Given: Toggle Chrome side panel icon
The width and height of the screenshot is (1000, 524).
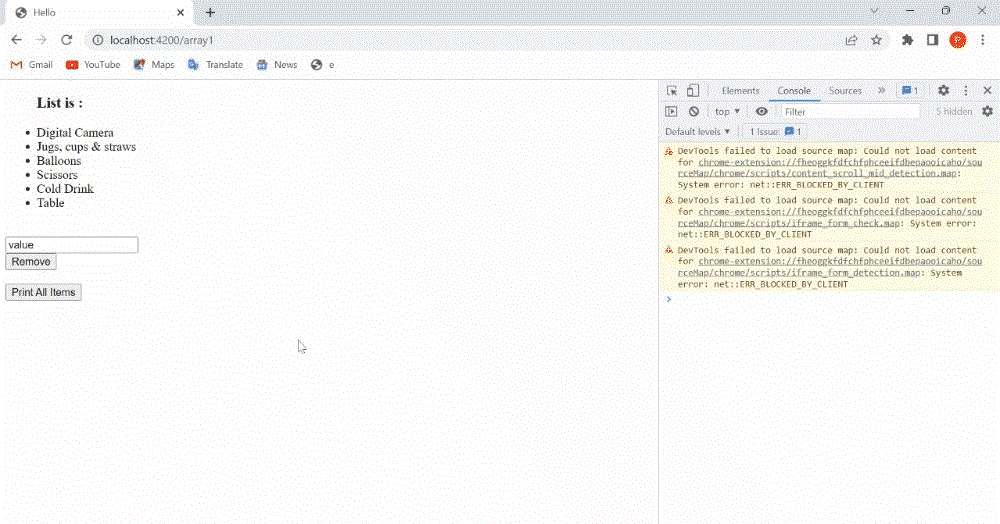Looking at the screenshot, I should click(x=932, y=40).
